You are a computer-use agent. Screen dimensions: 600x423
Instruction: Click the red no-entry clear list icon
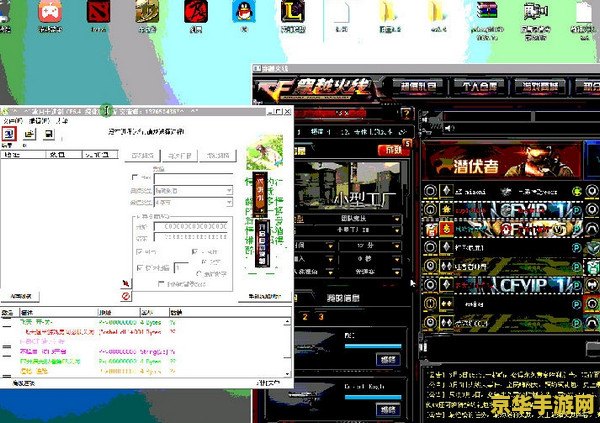pos(126,296)
